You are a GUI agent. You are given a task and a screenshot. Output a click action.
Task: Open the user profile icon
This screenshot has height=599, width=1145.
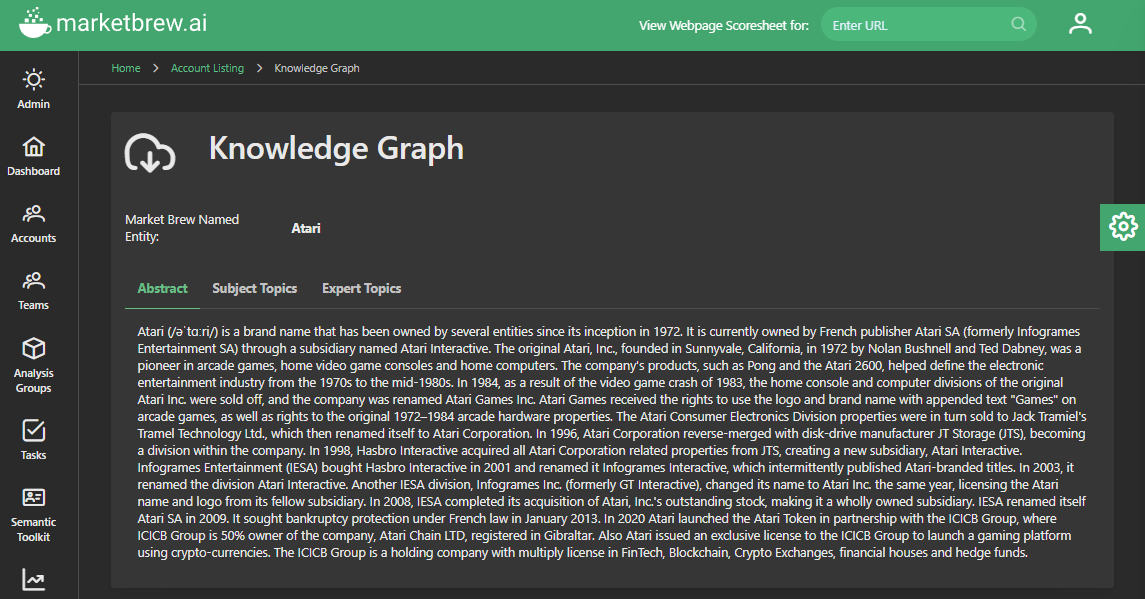[1080, 24]
